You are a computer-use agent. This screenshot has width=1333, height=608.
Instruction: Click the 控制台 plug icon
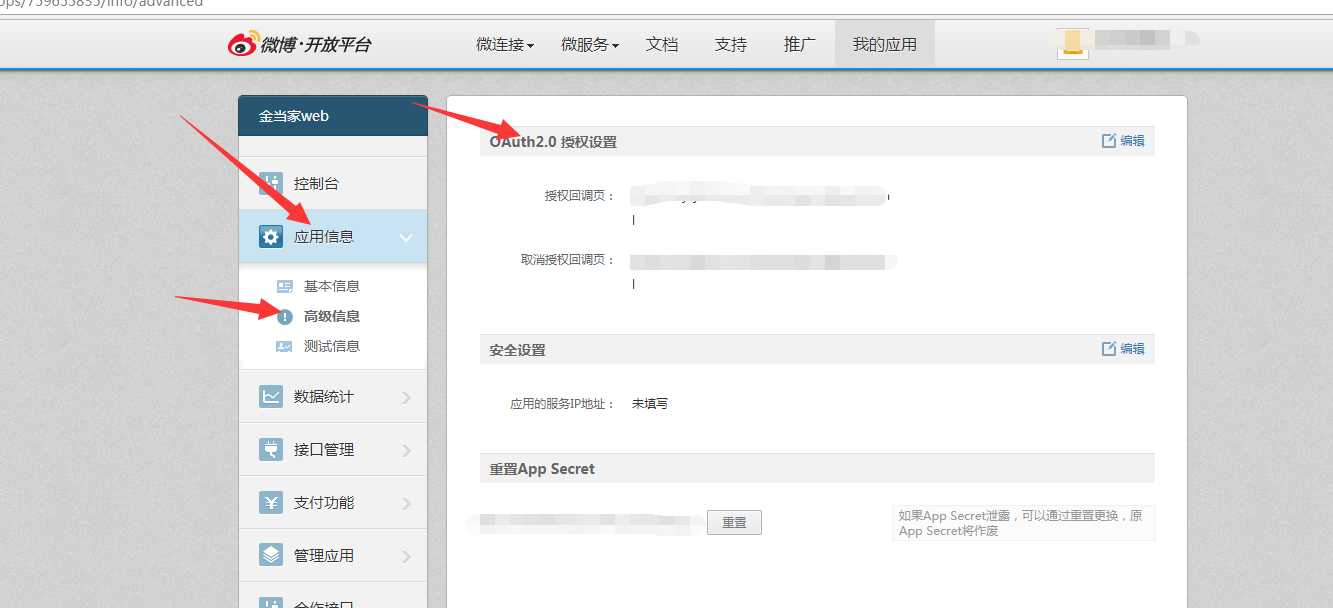[271, 183]
